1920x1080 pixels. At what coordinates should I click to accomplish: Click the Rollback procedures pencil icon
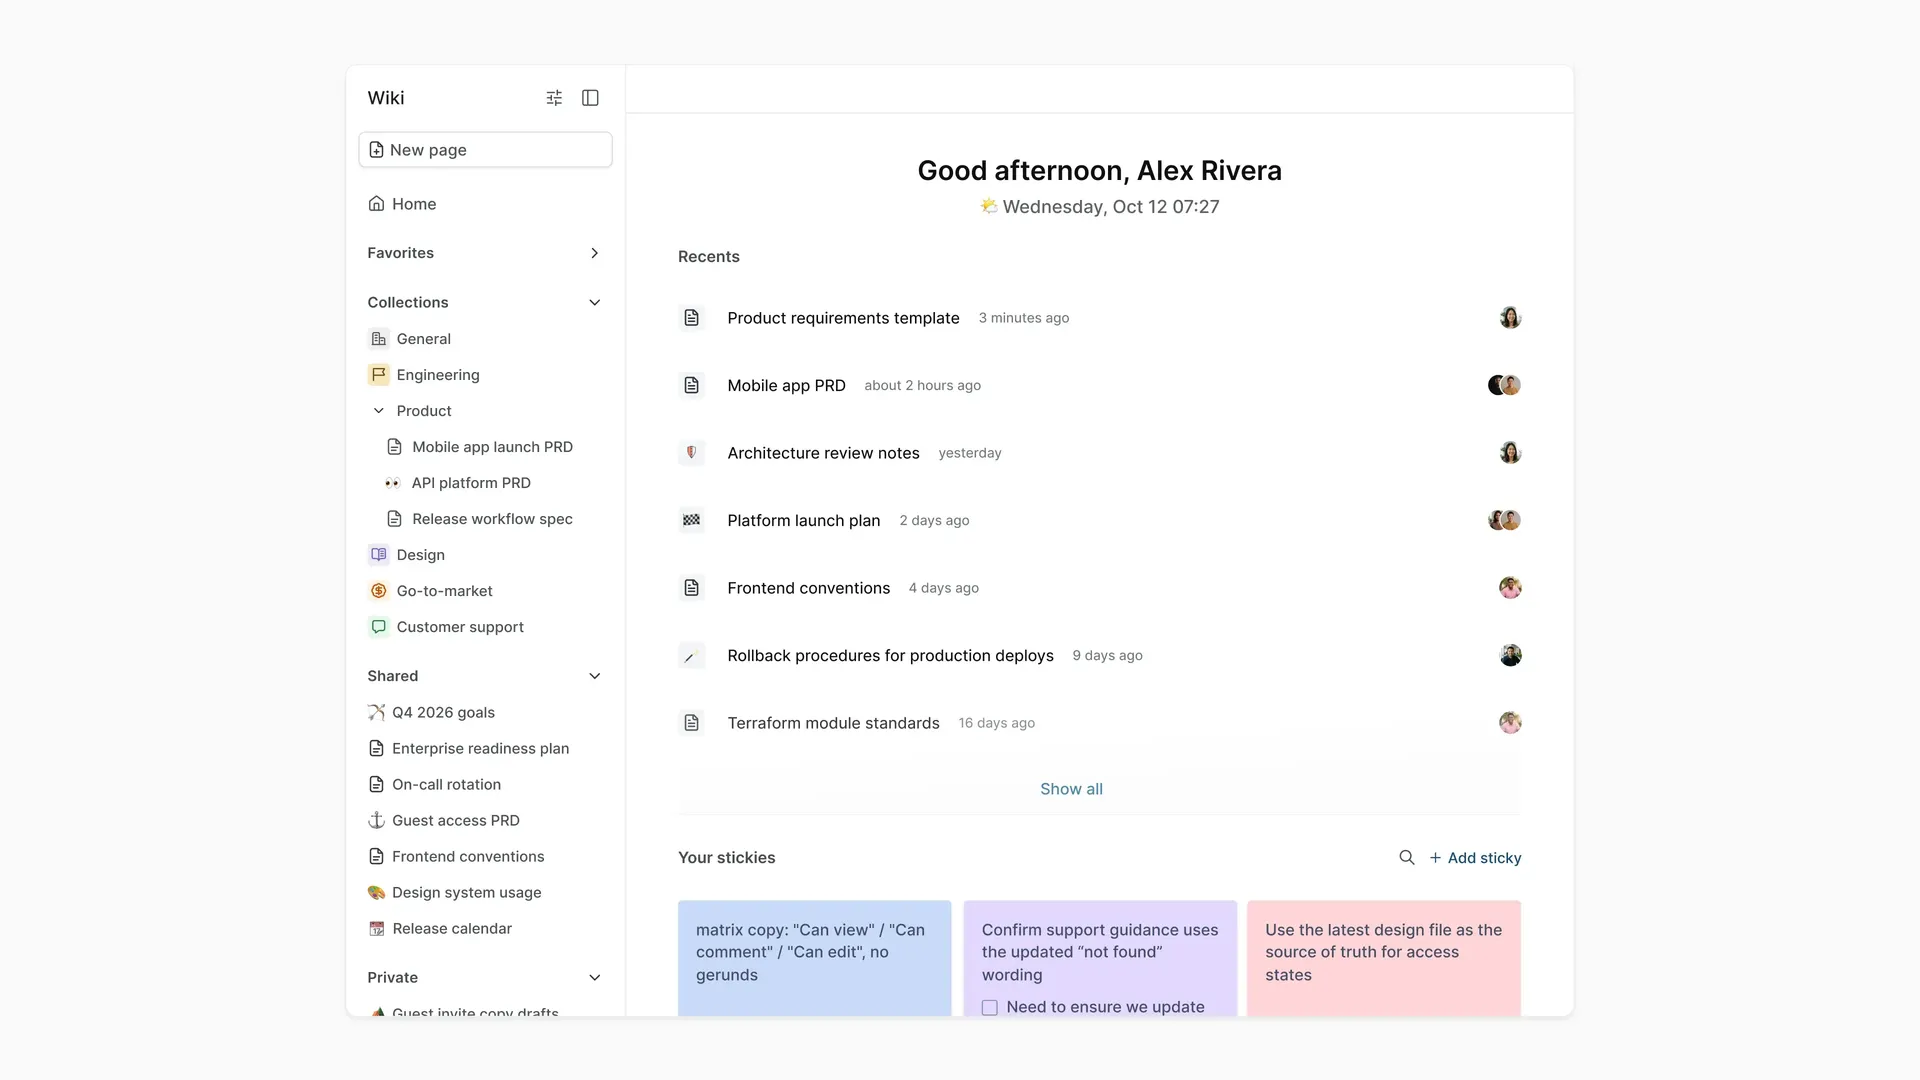(691, 656)
